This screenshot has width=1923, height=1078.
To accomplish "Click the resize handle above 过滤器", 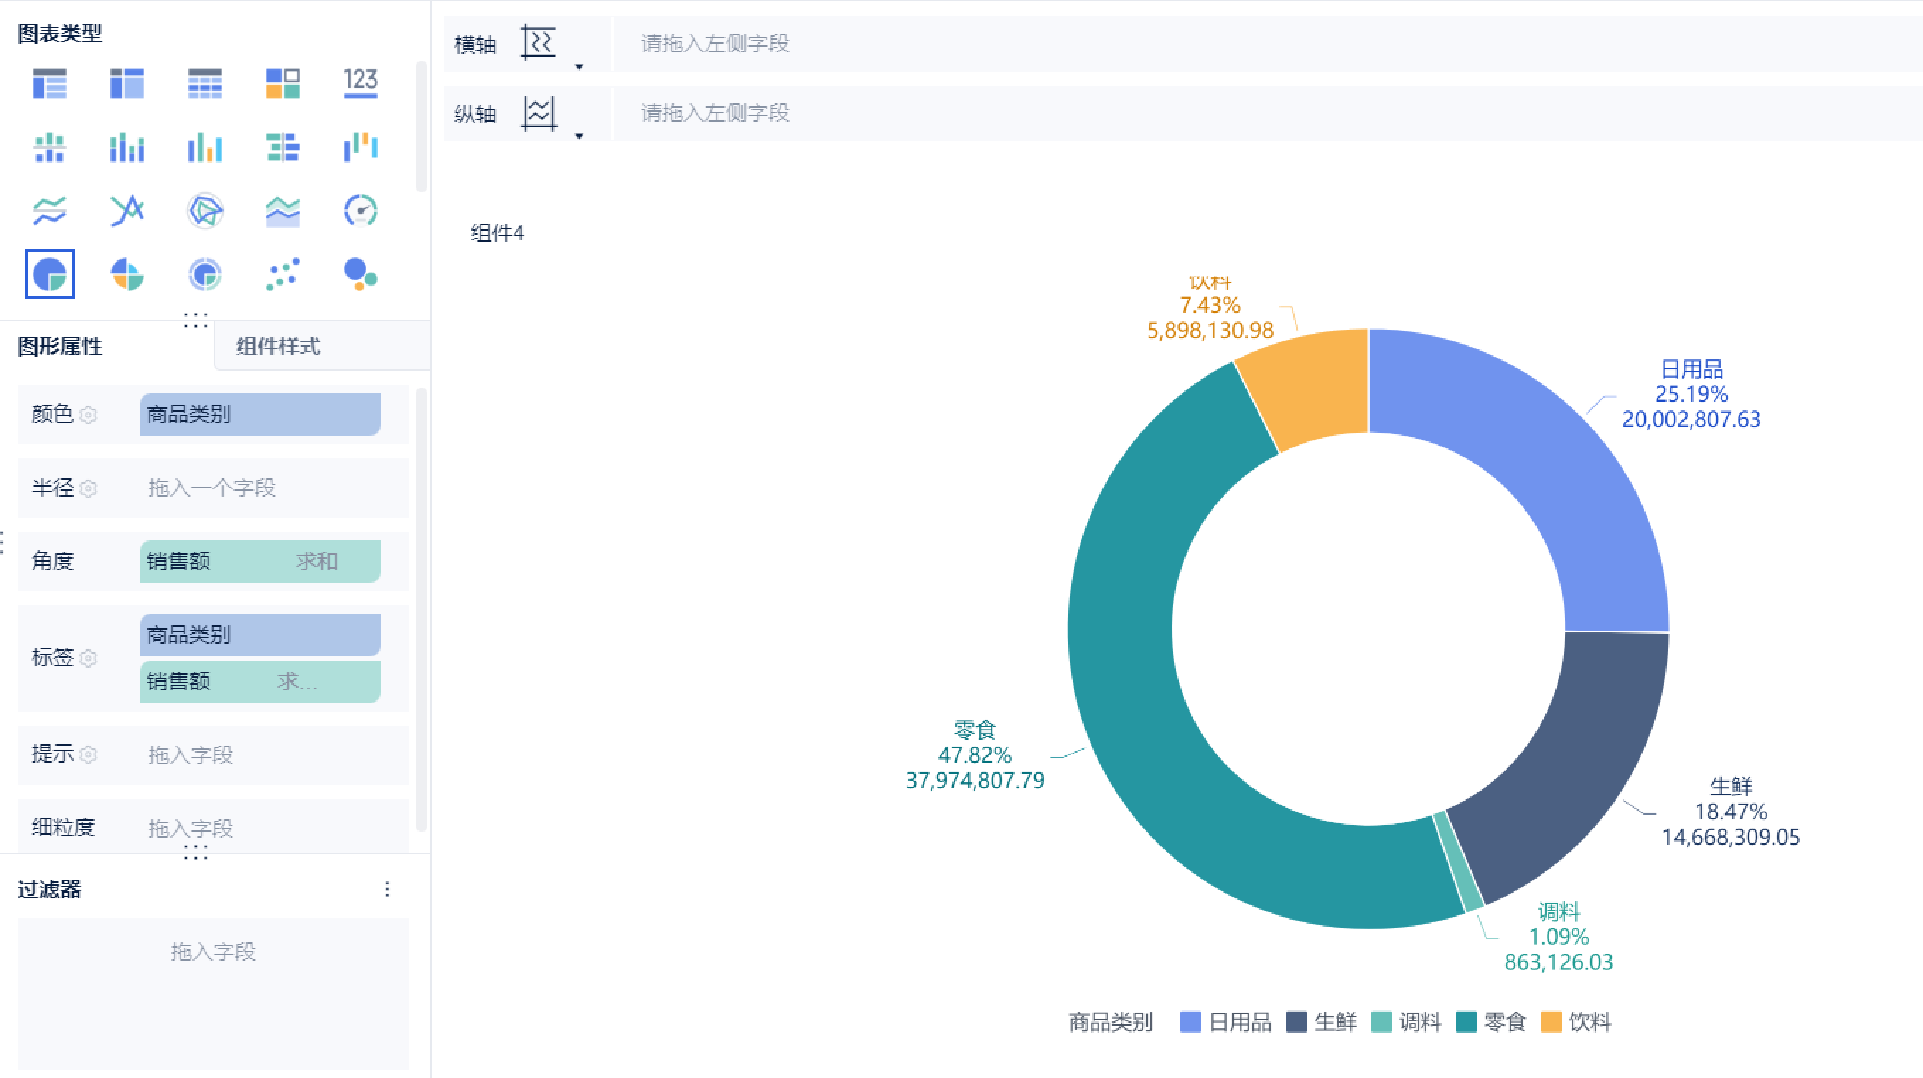I will click(x=196, y=853).
